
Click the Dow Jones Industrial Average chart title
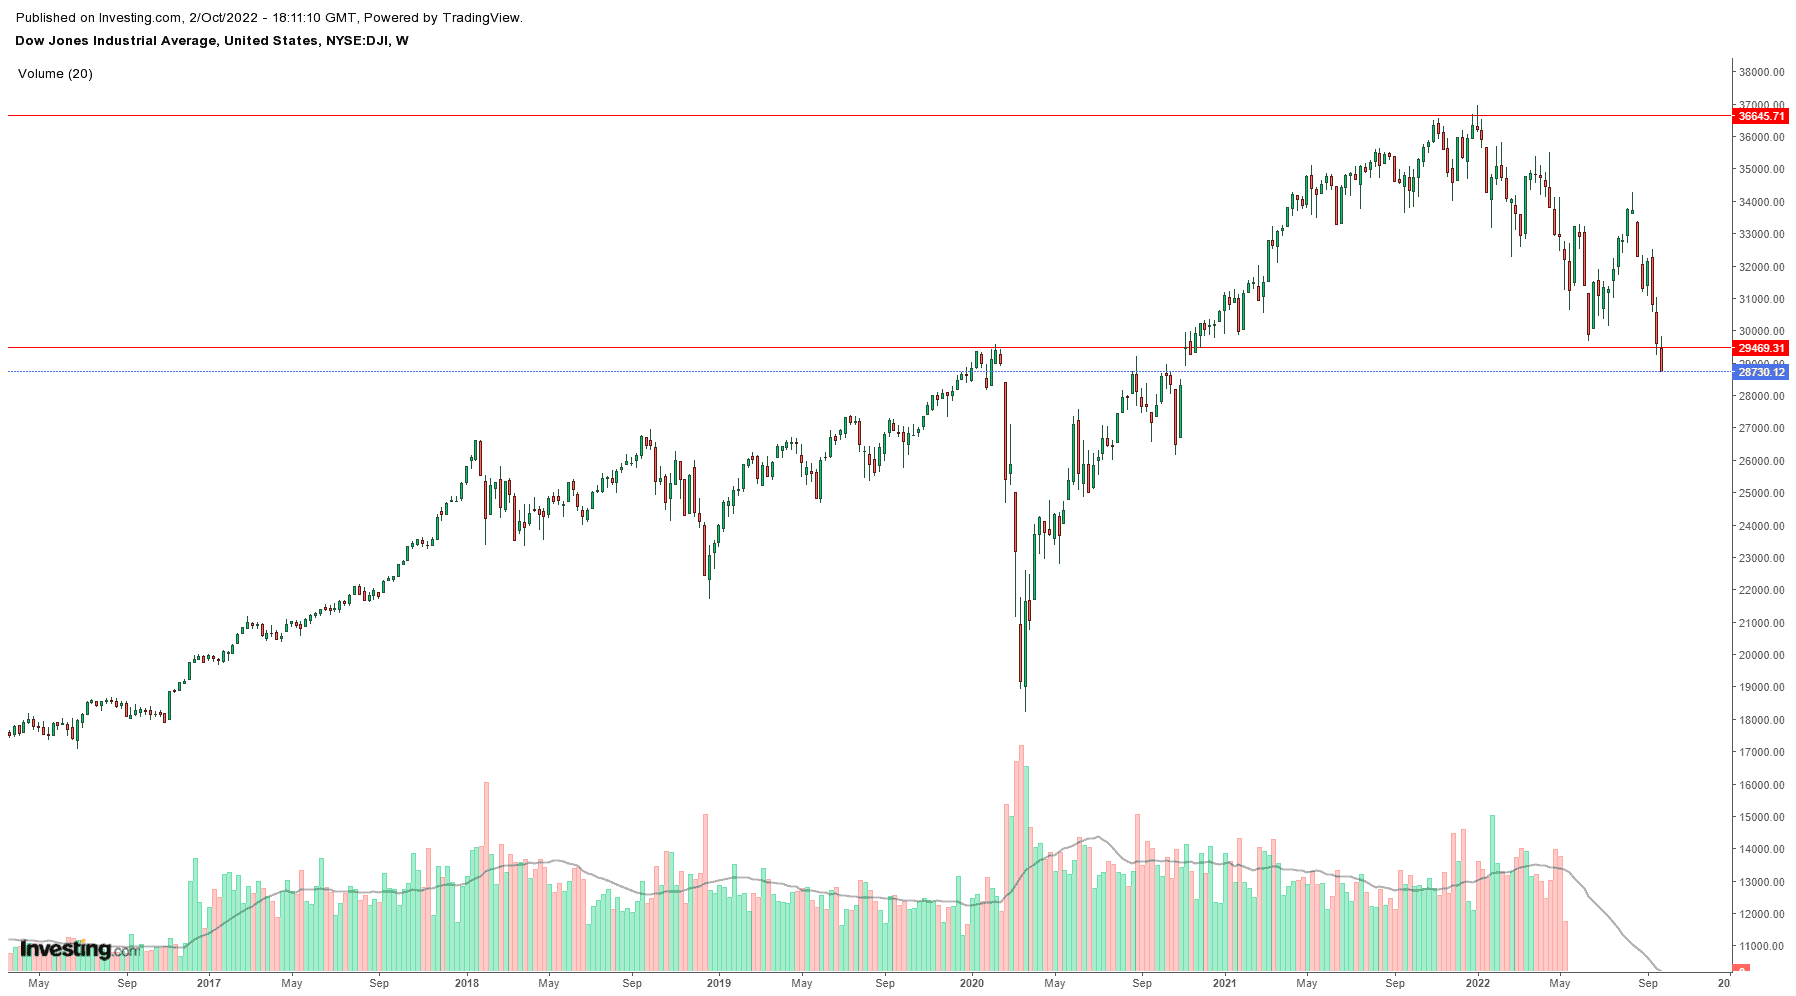[211, 41]
